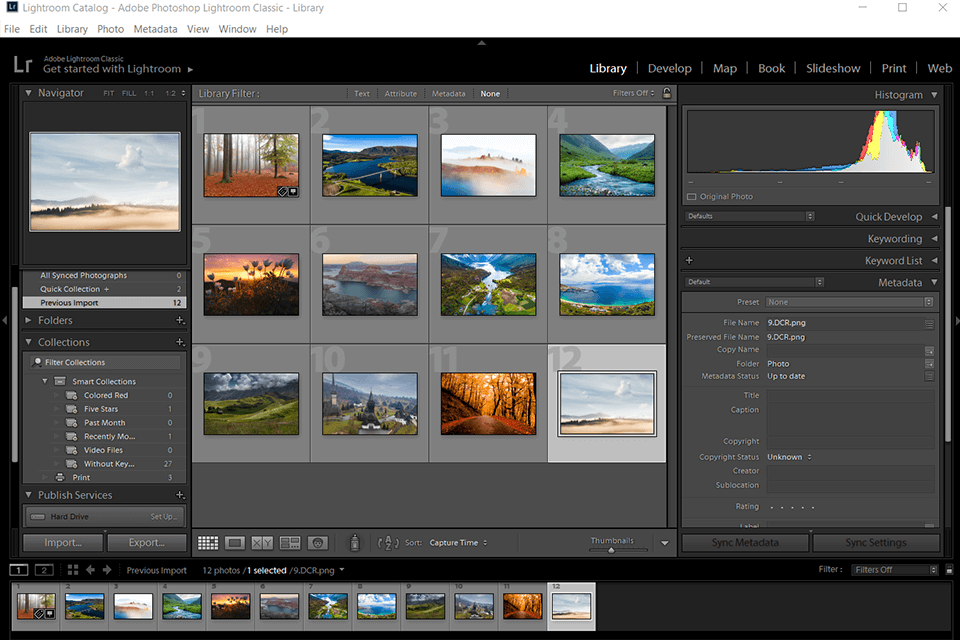The width and height of the screenshot is (960, 640).
Task: Collapse Smart Collections tree group
Action: [x=45, y=381]
